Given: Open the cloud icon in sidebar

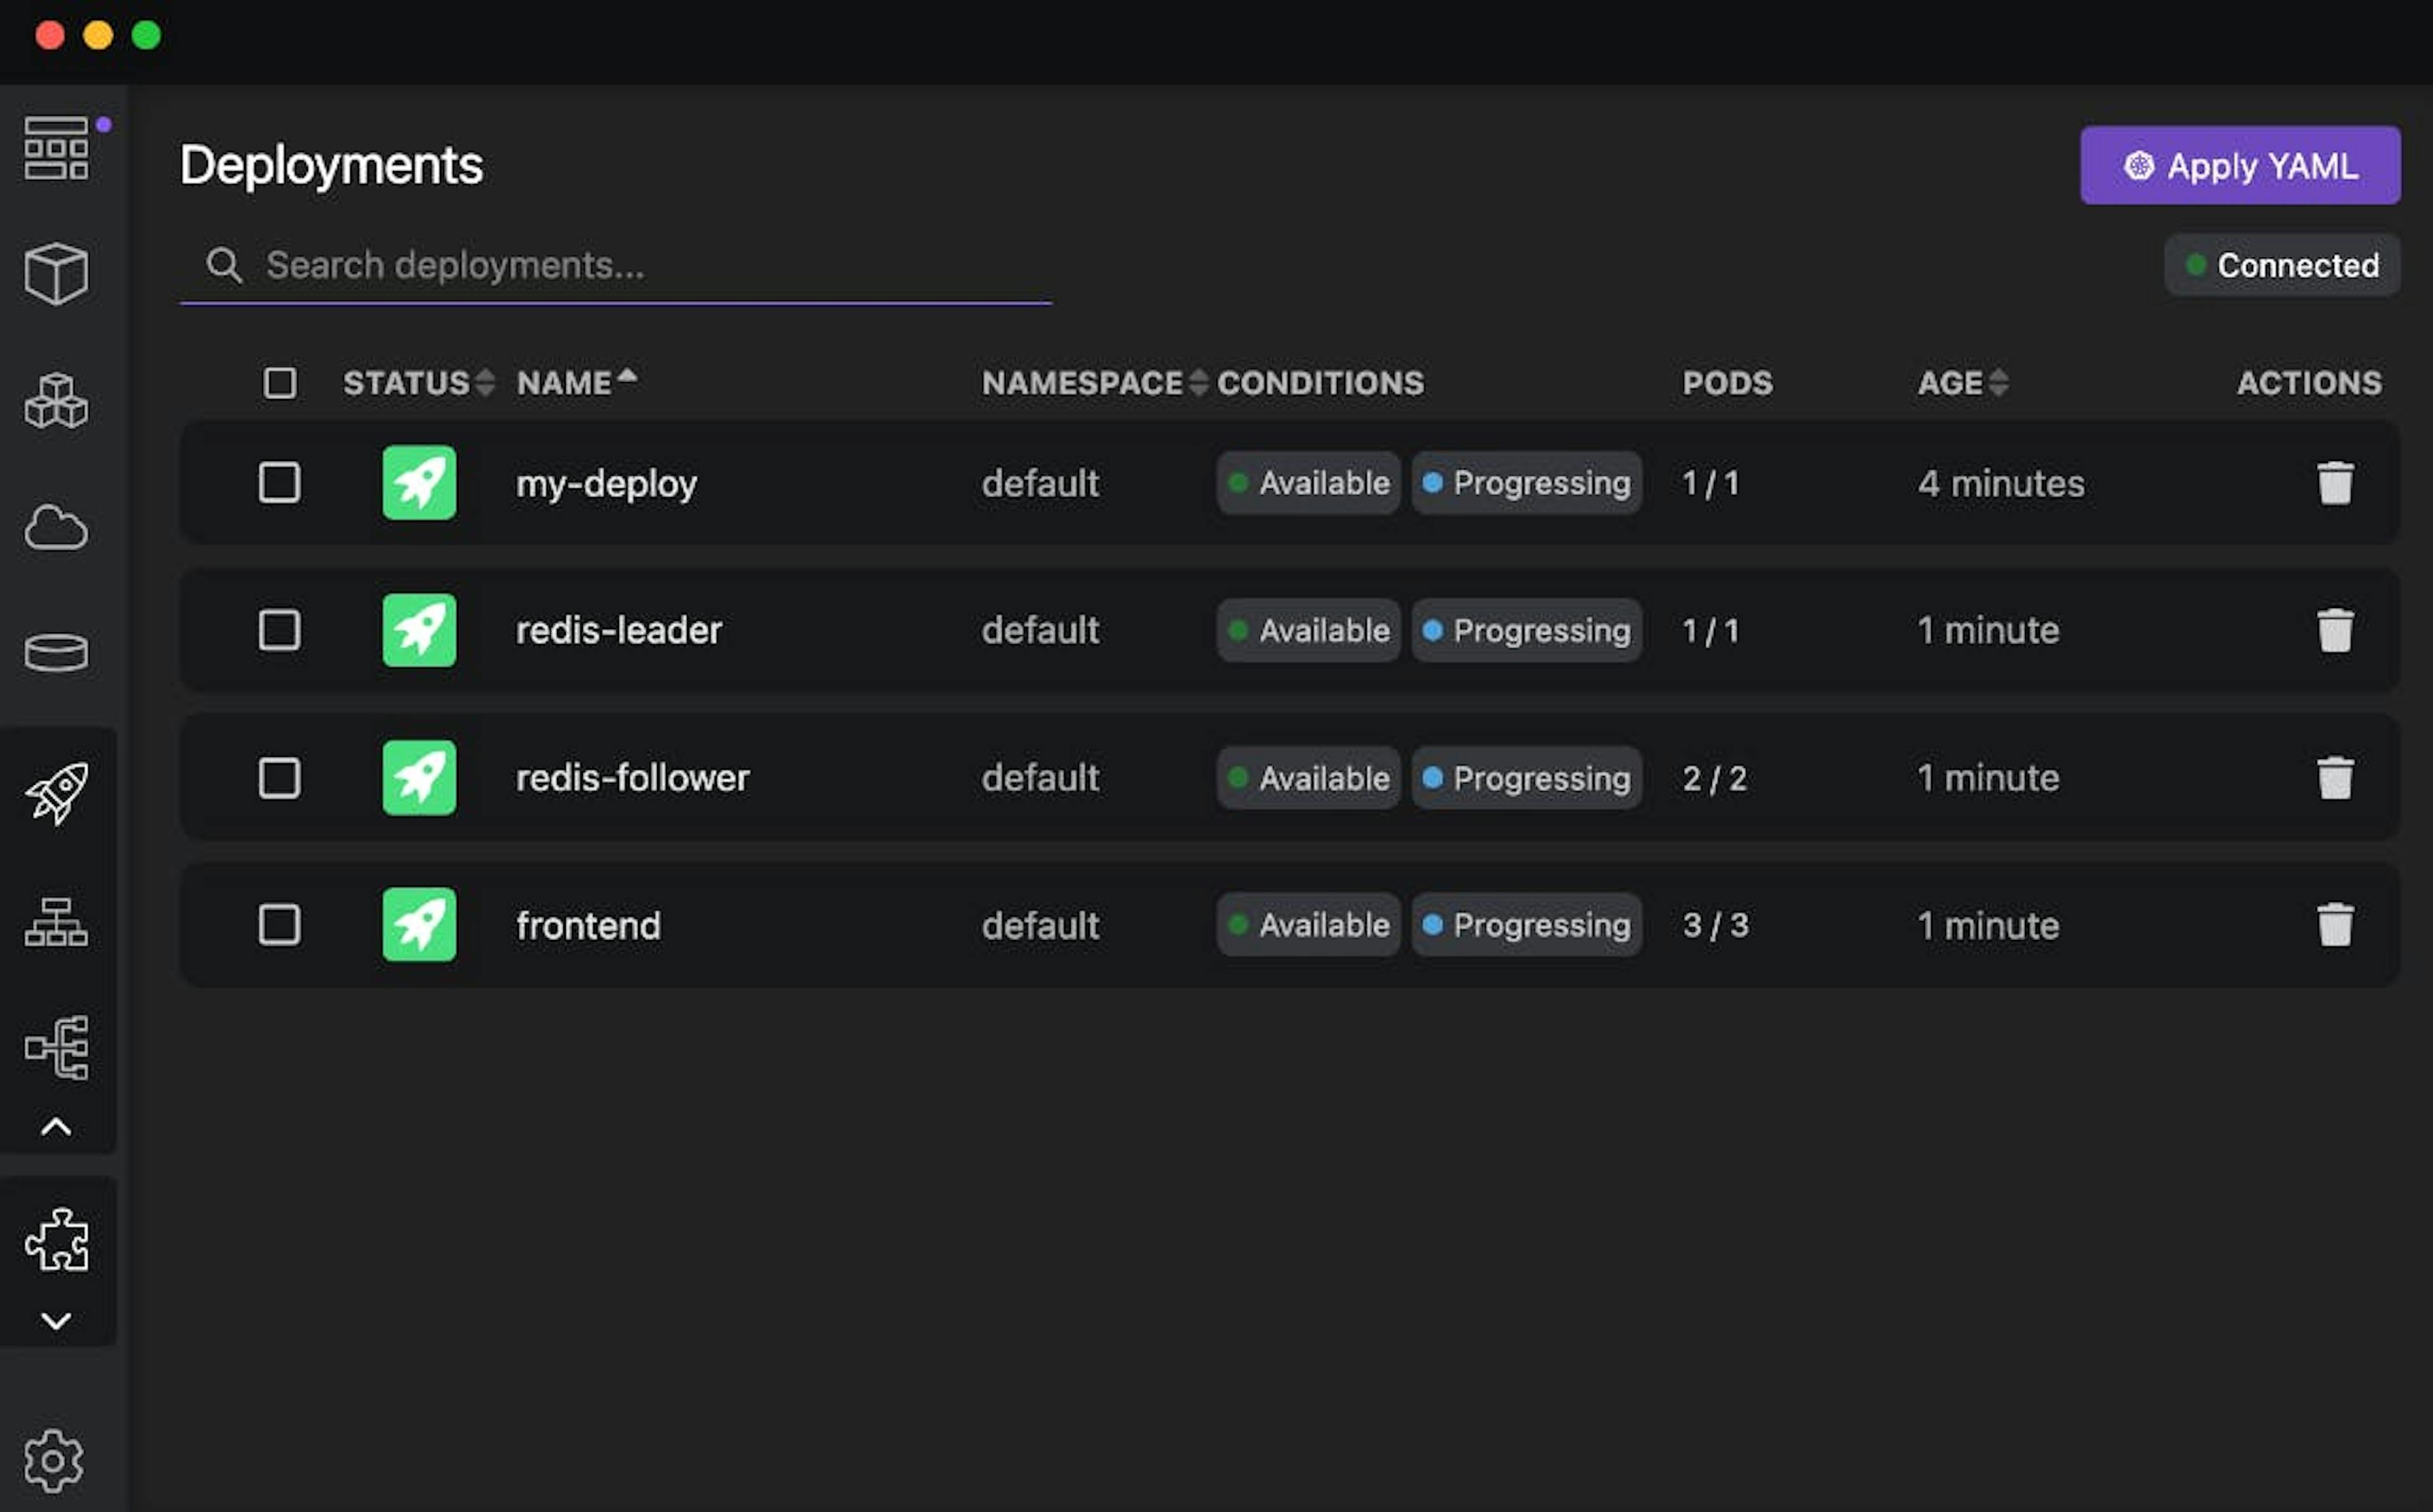Looking at the screenshot, I should click(56, 528).
